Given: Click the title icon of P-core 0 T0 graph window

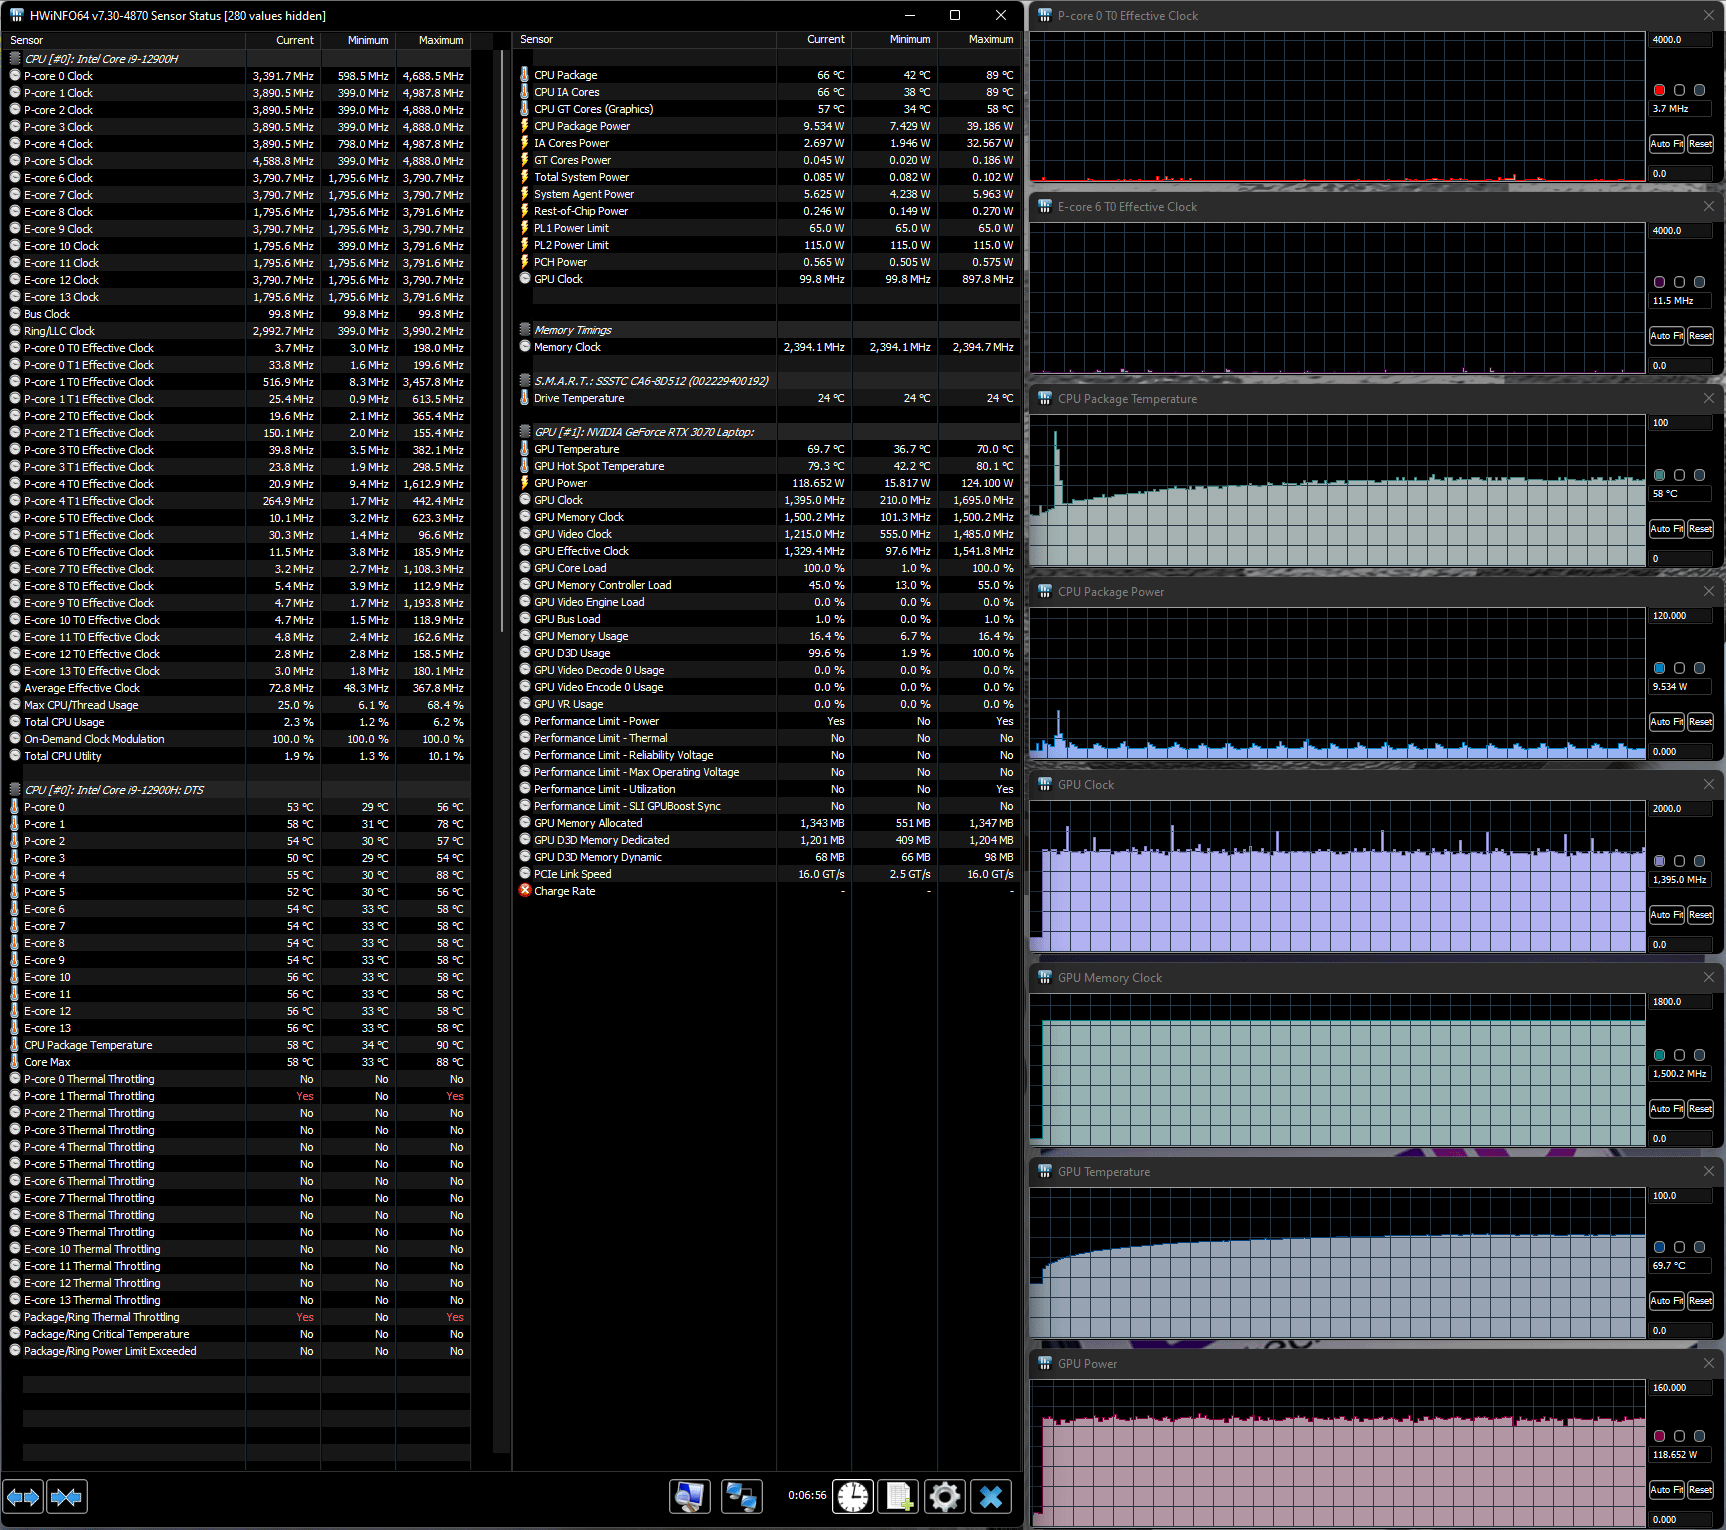Looking at the screenshot, I should (x=1045, y=15).
